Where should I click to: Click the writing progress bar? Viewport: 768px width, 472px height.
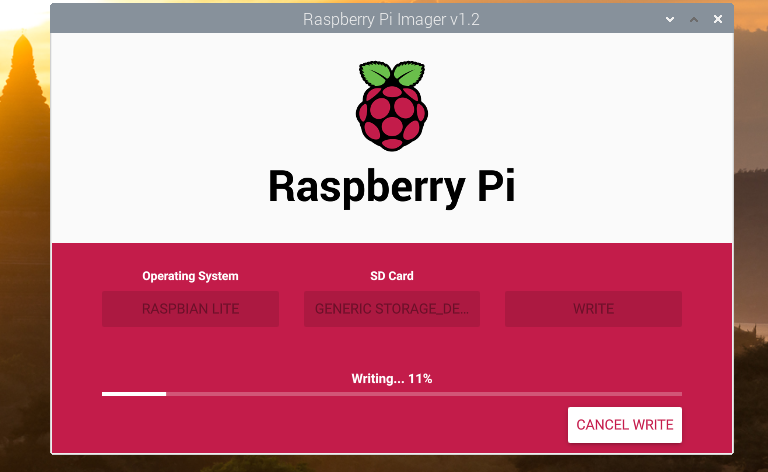392,394
